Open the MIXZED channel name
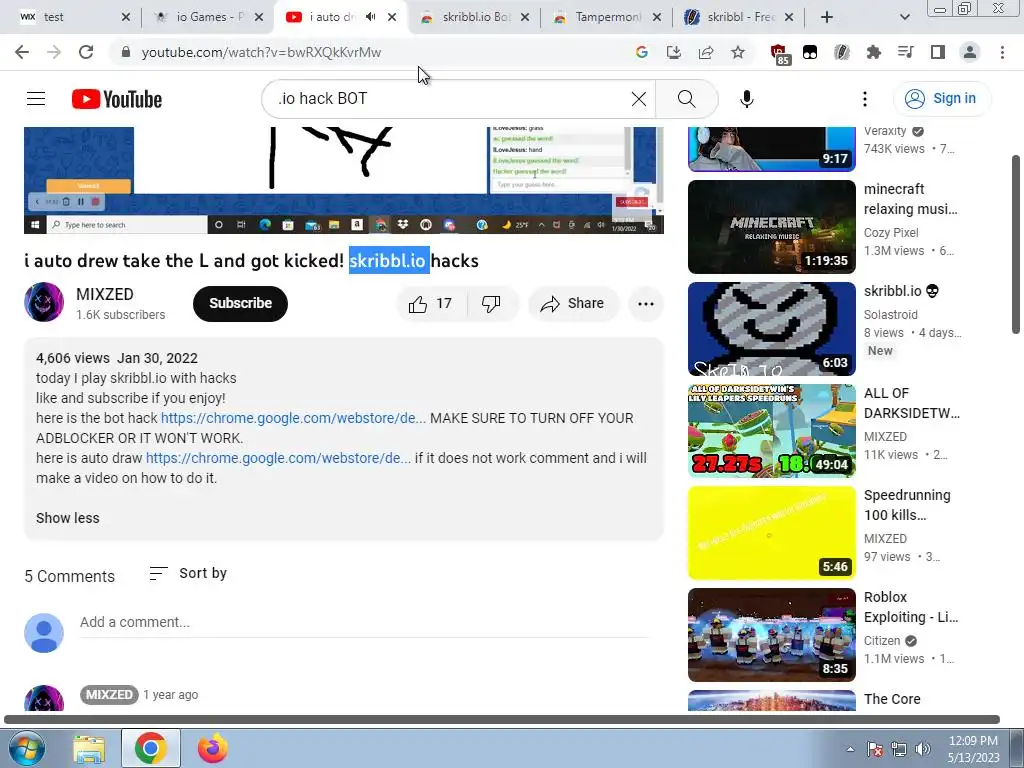 click(x=104, y=295)
